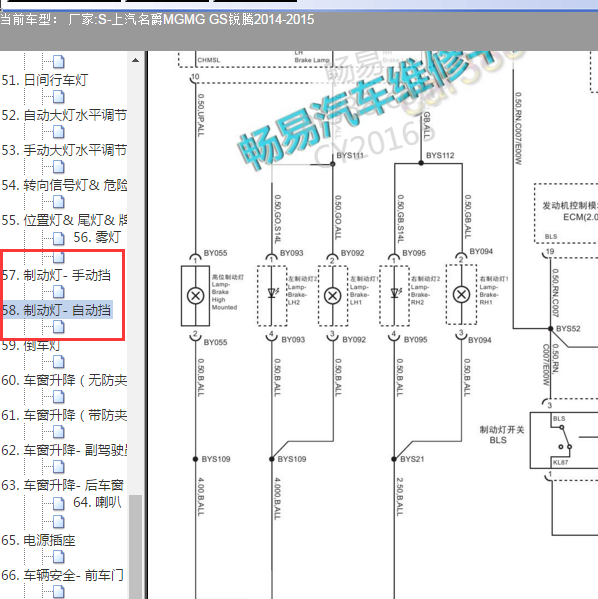Click the Lamp-Brake-RH1 bulb symbol
Screen dimensions: 598x599
(461, 295)
